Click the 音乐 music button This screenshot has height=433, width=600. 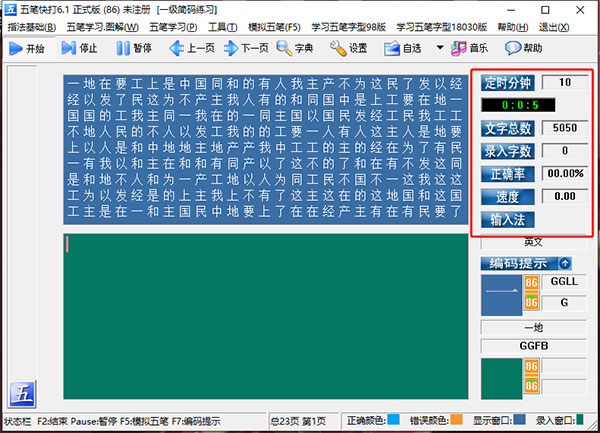pos(469,48)
